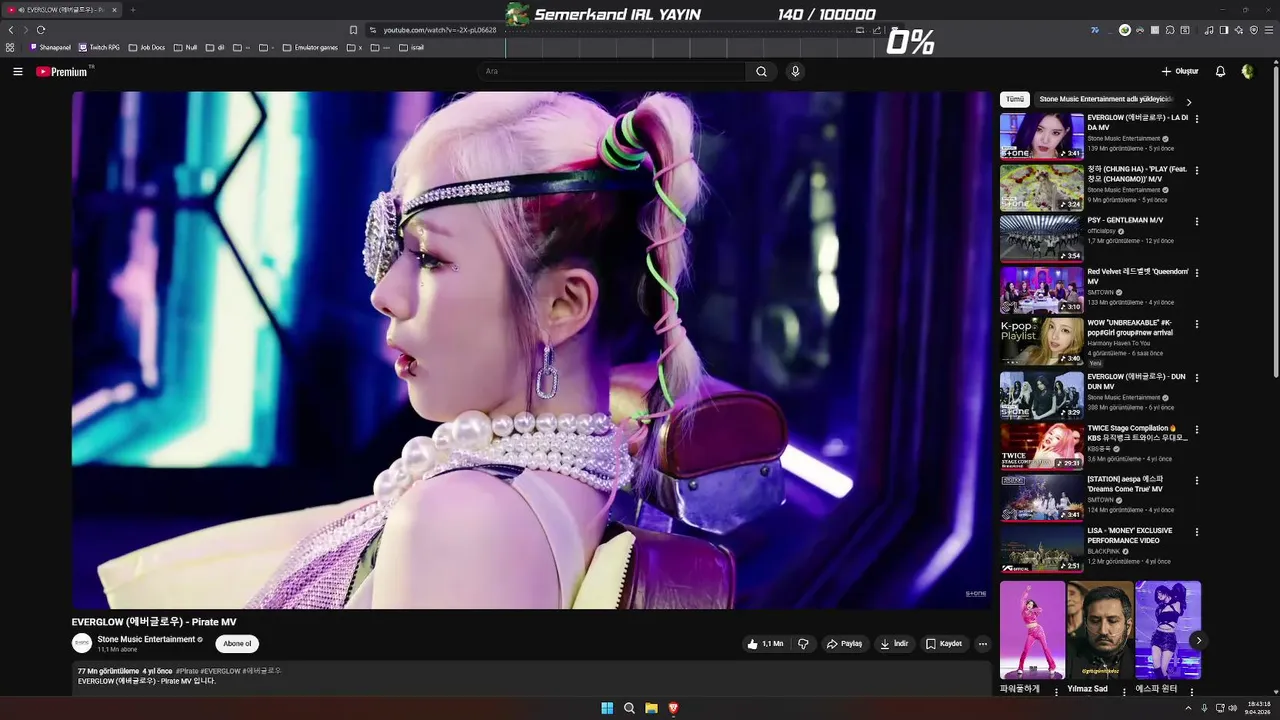This screenshot has width=1280, height=720.
Task: Open more actions under the video
Action: [983, 644]
